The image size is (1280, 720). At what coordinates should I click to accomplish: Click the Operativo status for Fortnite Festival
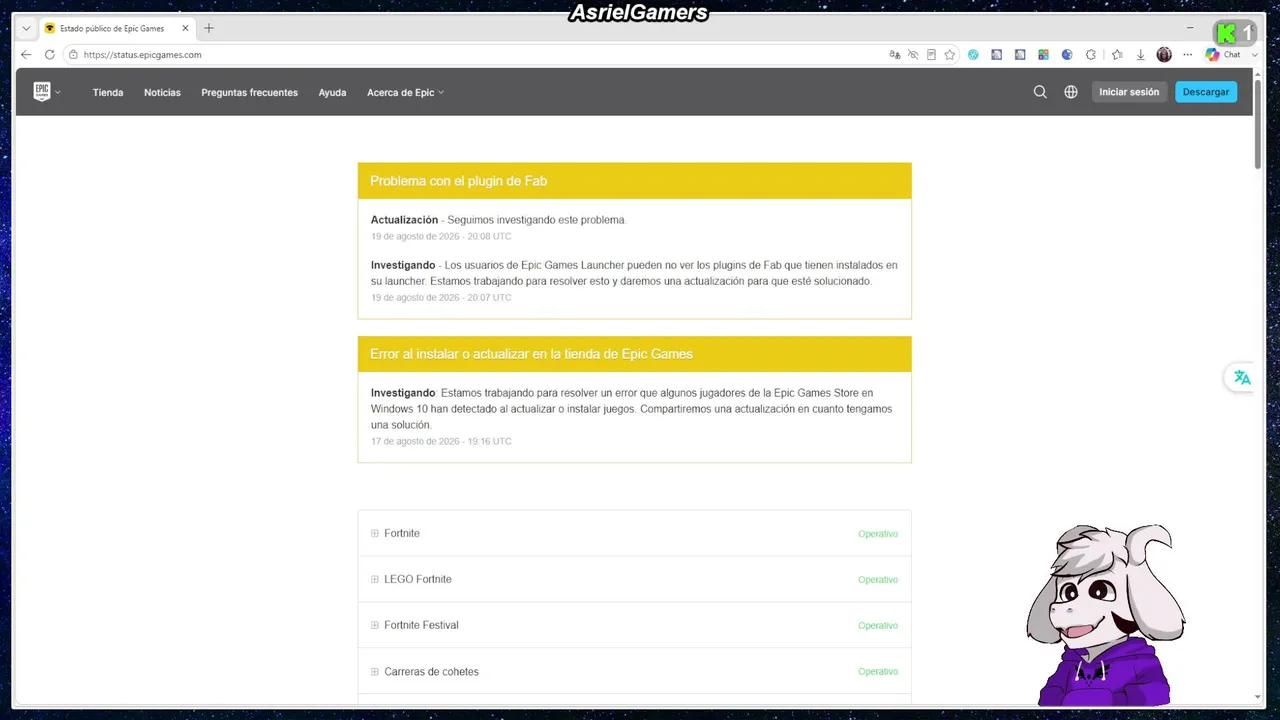point(878,626)
